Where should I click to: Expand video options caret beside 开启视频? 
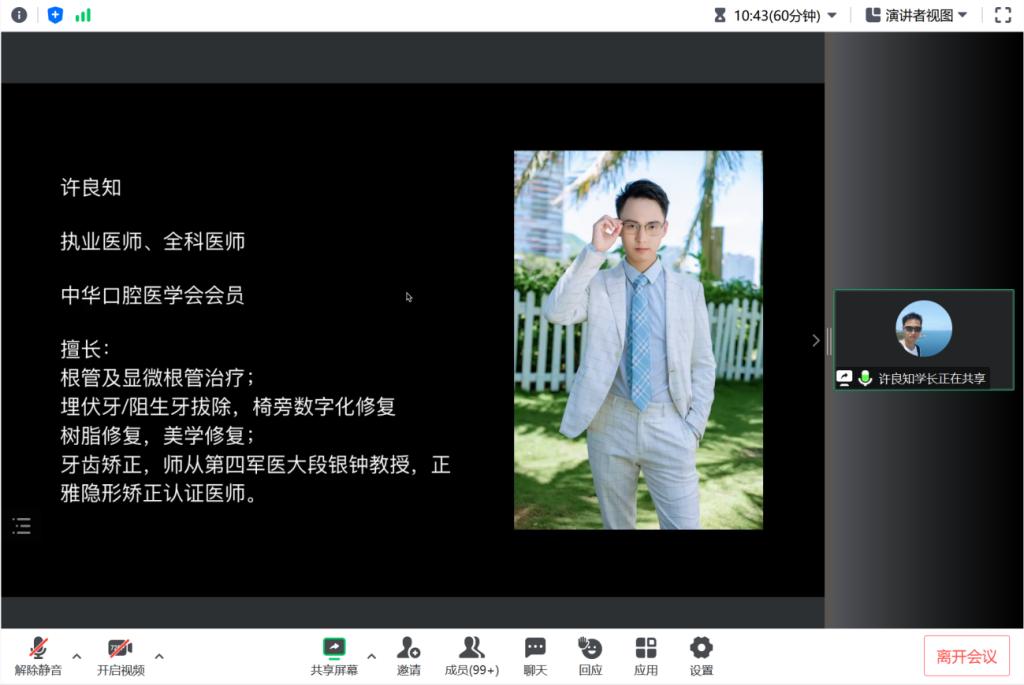click(x=159, y=656)
